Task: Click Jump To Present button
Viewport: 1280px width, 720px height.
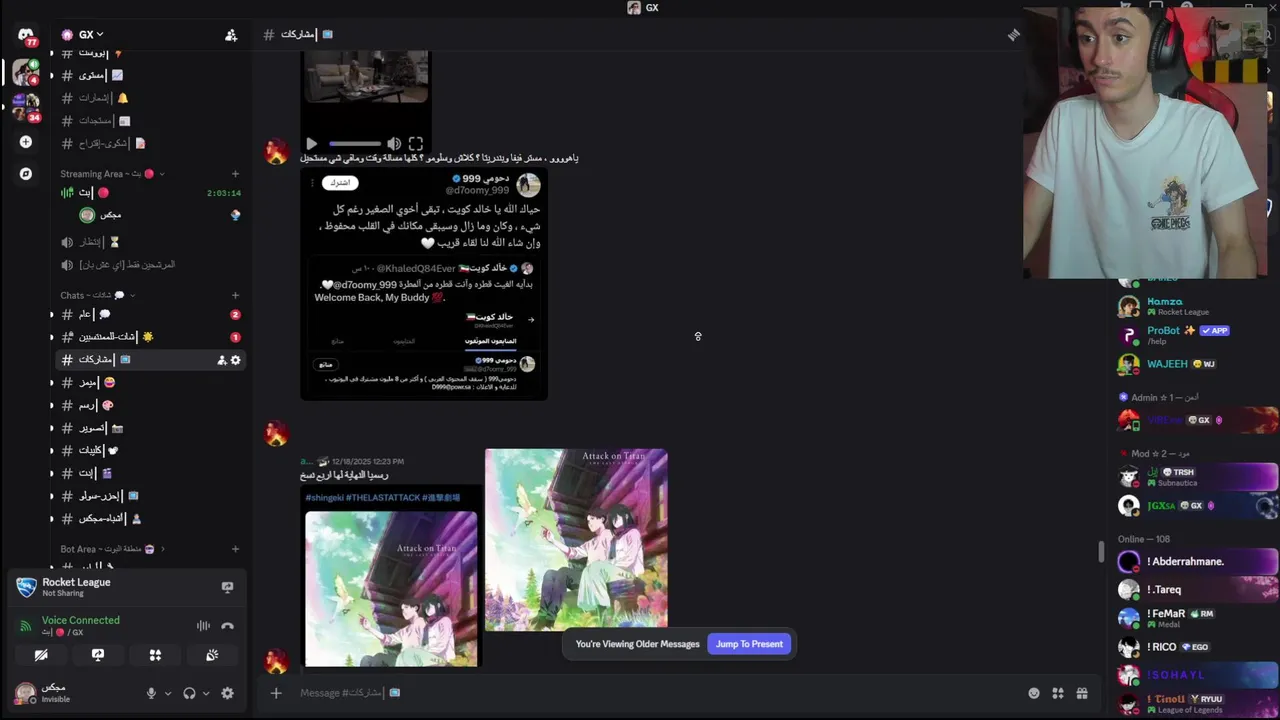Action: click(749, 644)
